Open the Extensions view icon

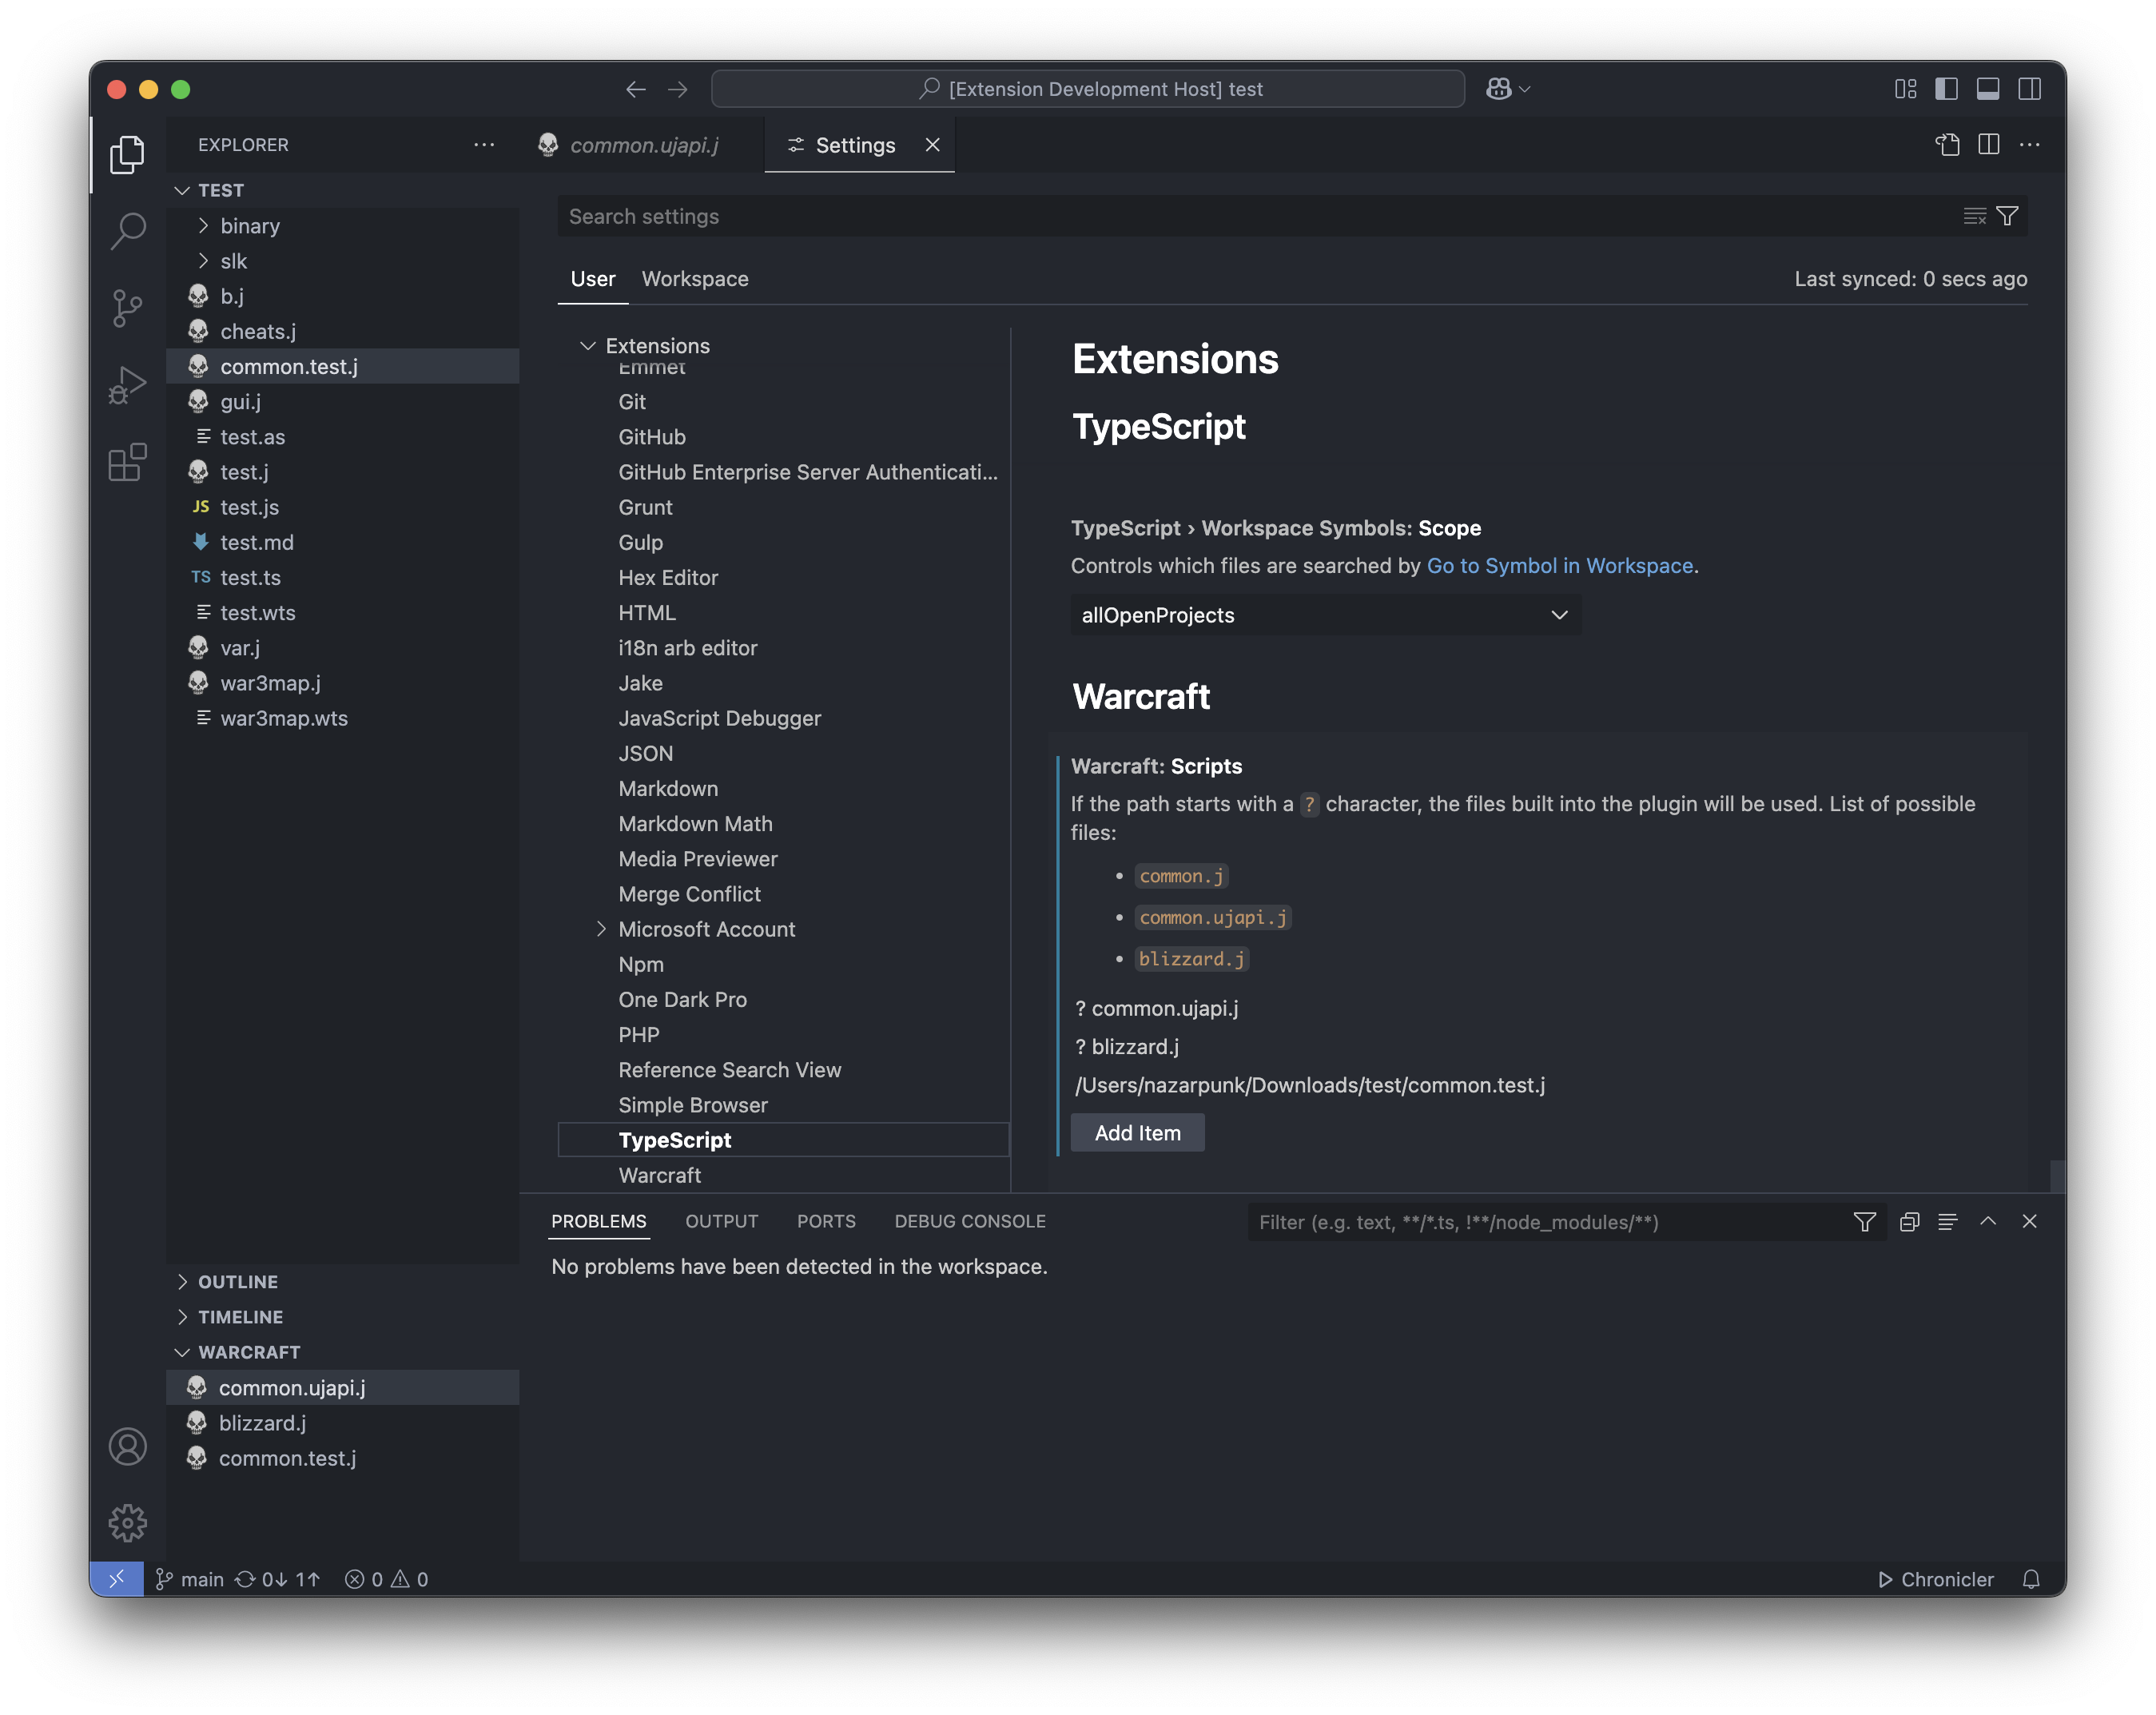(127, 462)
